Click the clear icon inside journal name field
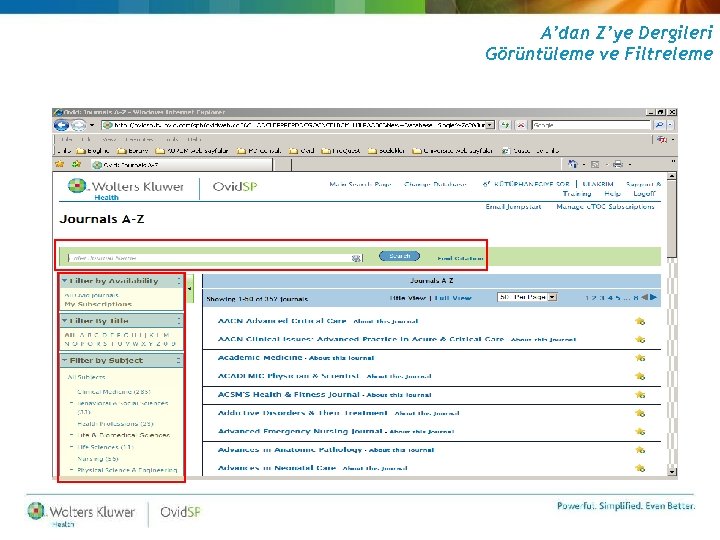The height and width of the screenshot is (540, 720). [356, 258]
